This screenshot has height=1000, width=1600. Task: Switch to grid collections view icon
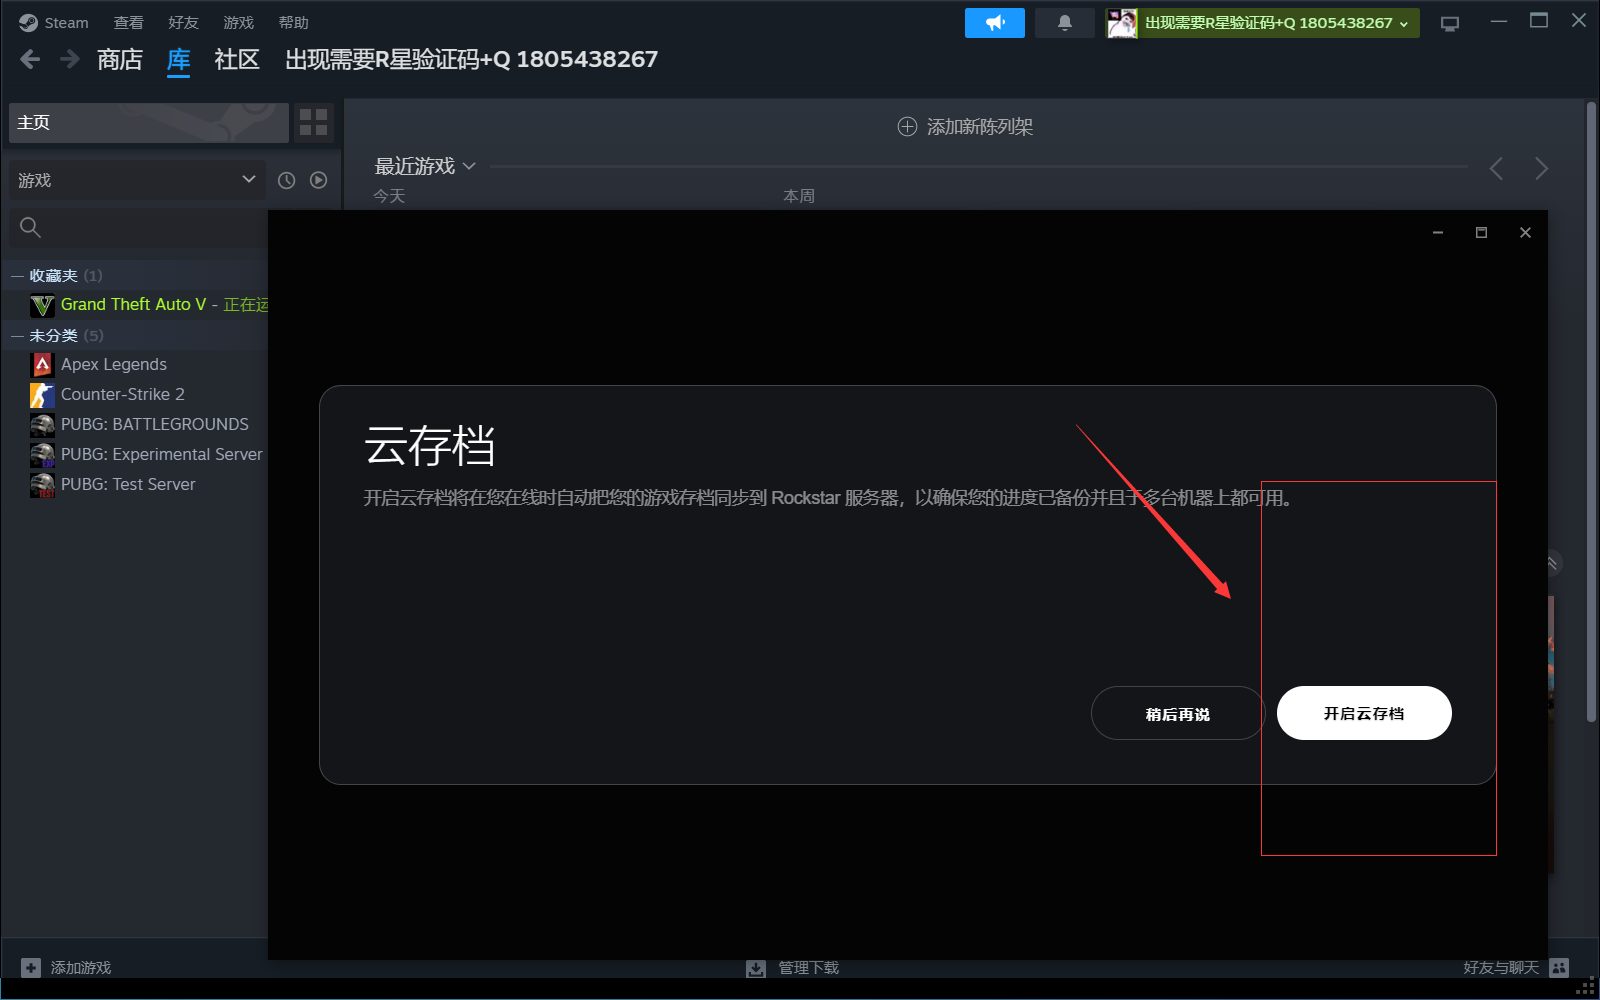point(314,122)
